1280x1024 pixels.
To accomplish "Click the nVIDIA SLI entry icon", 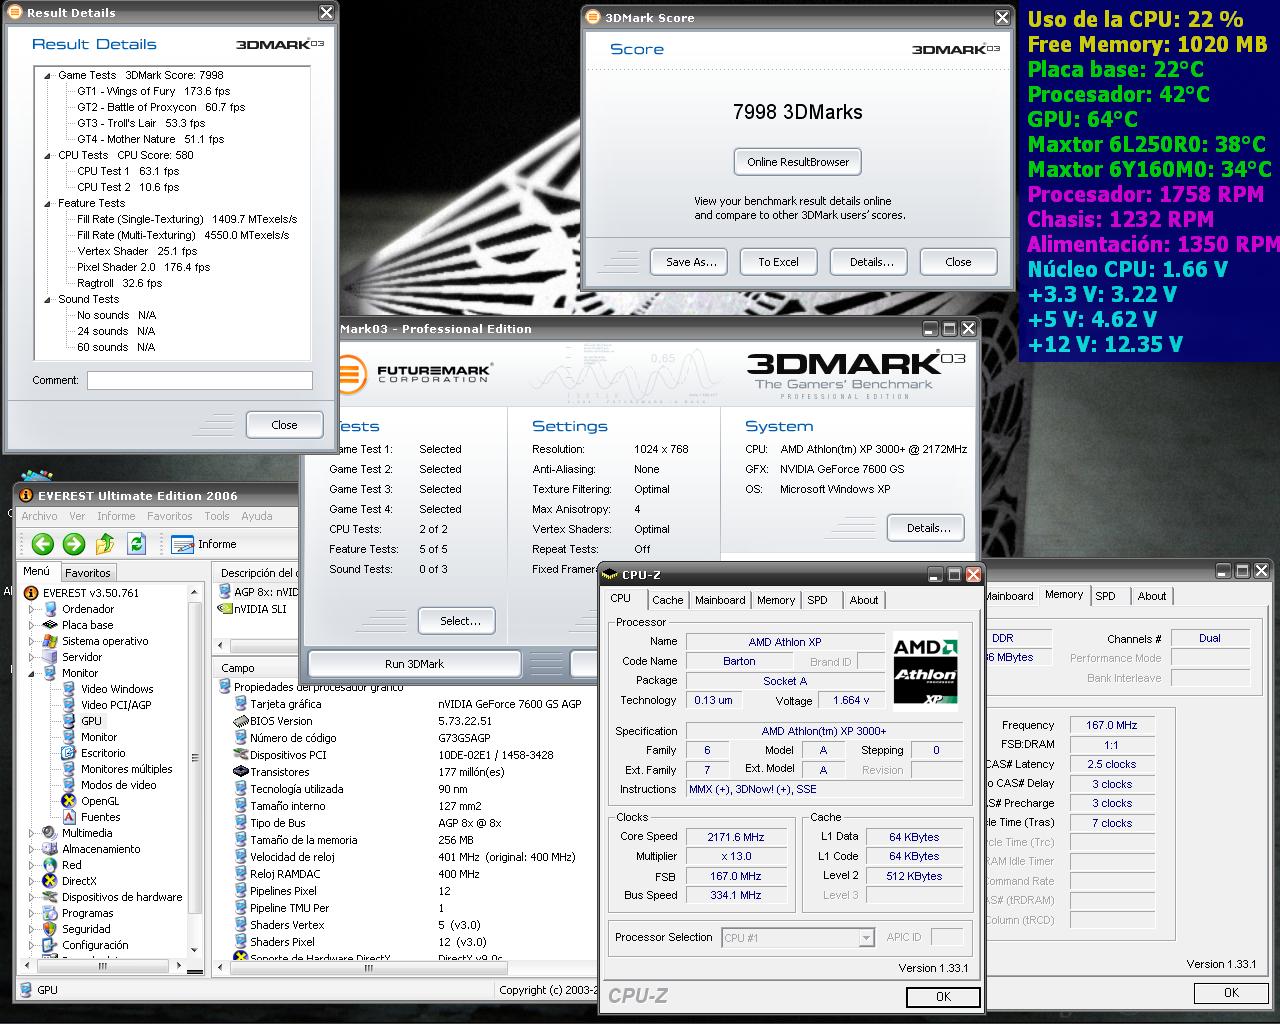I will click(225, 609).
